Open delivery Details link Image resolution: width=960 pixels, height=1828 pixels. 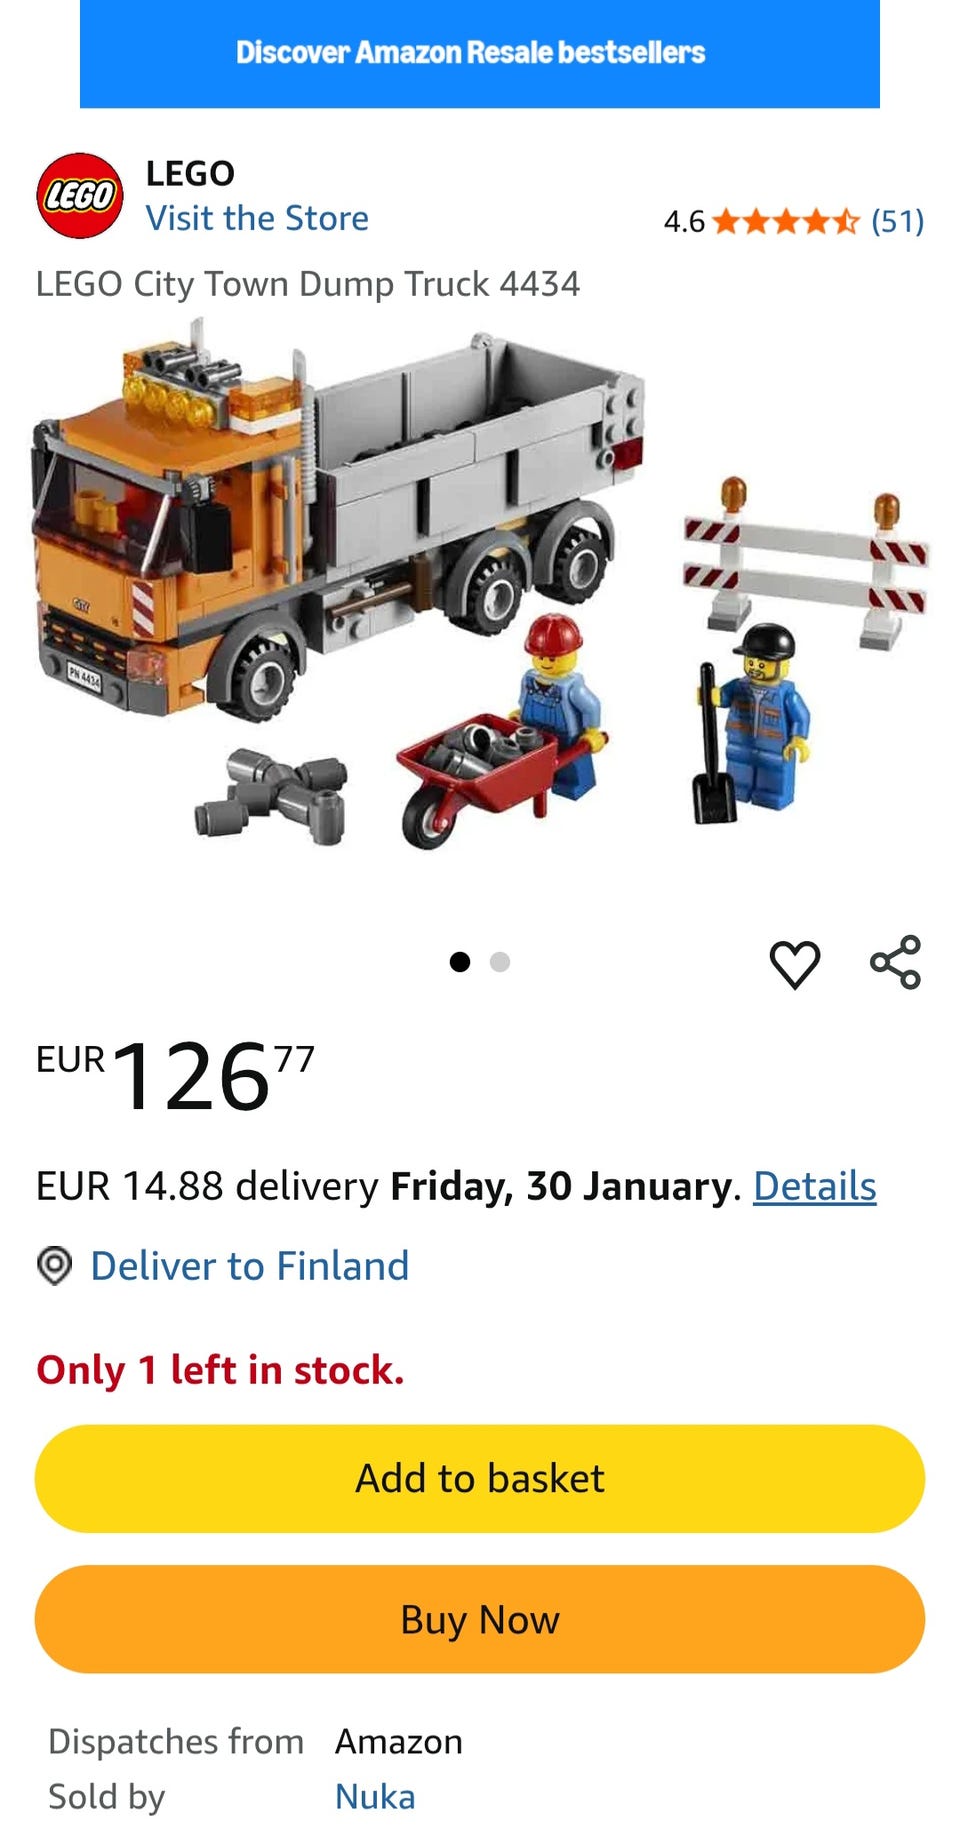[x=815, y=1186]
